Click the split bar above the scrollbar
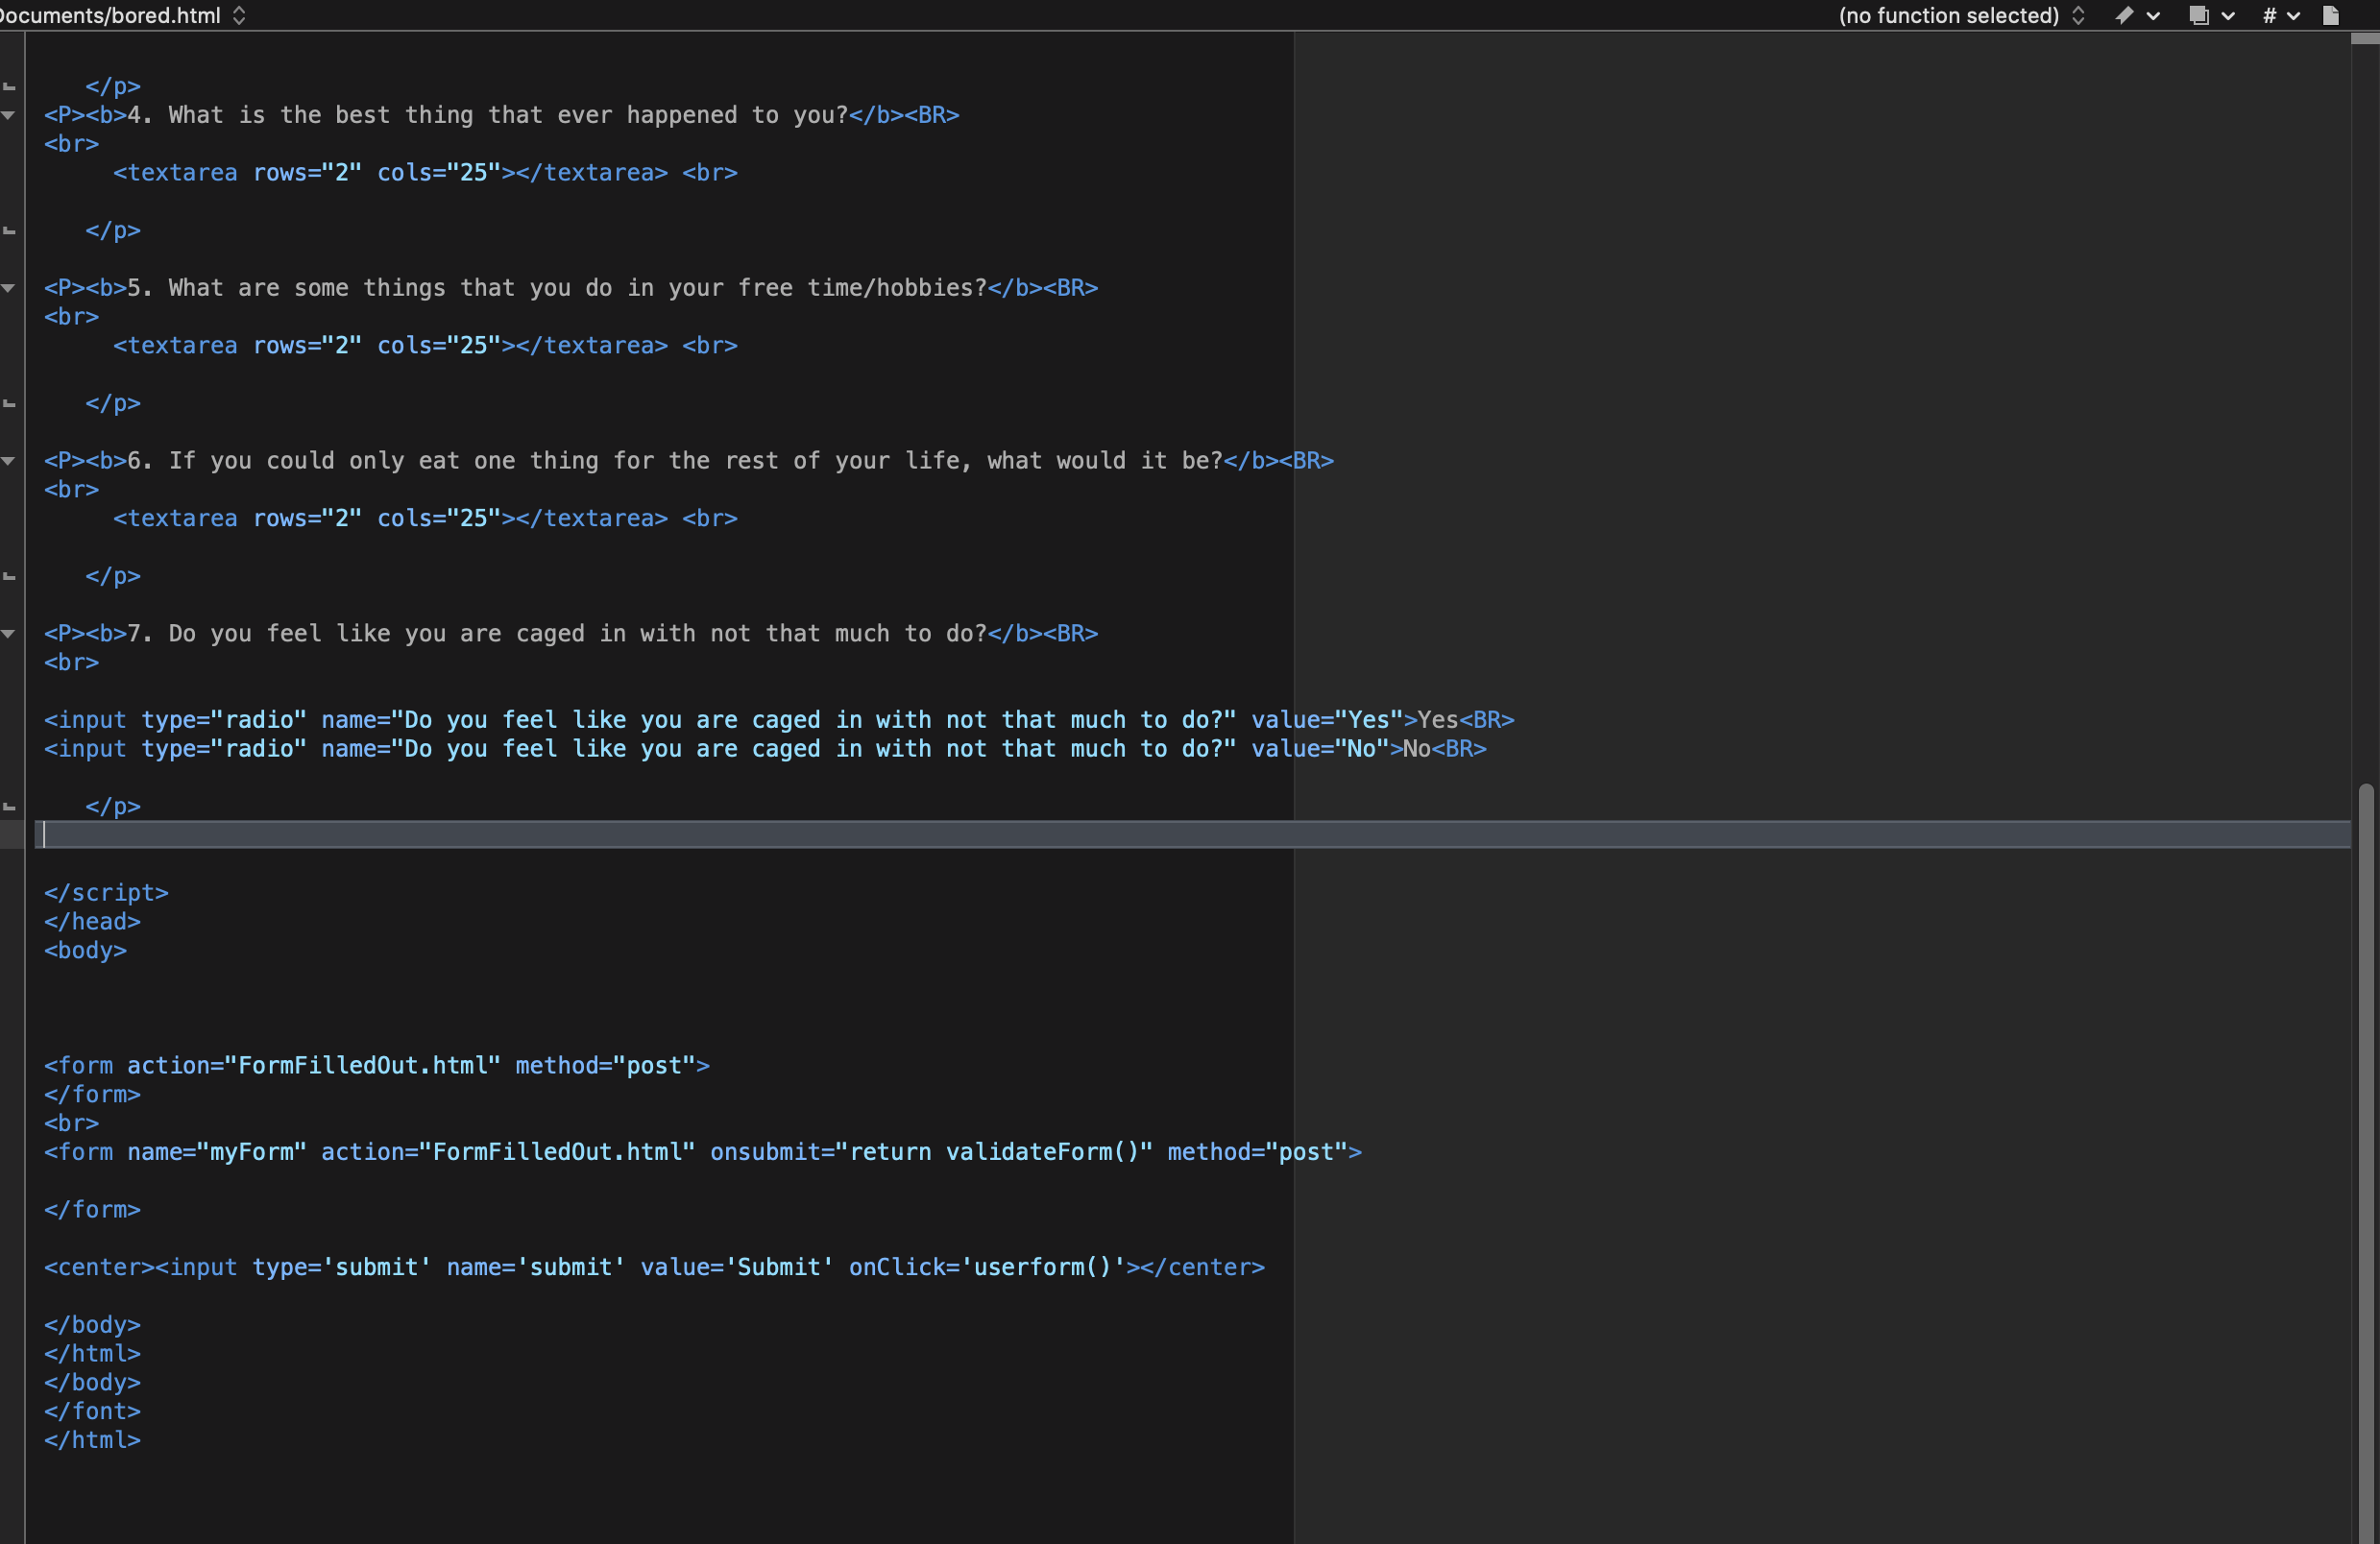This screenshot has width=2380, height=1544. (x=2365, y=39)
